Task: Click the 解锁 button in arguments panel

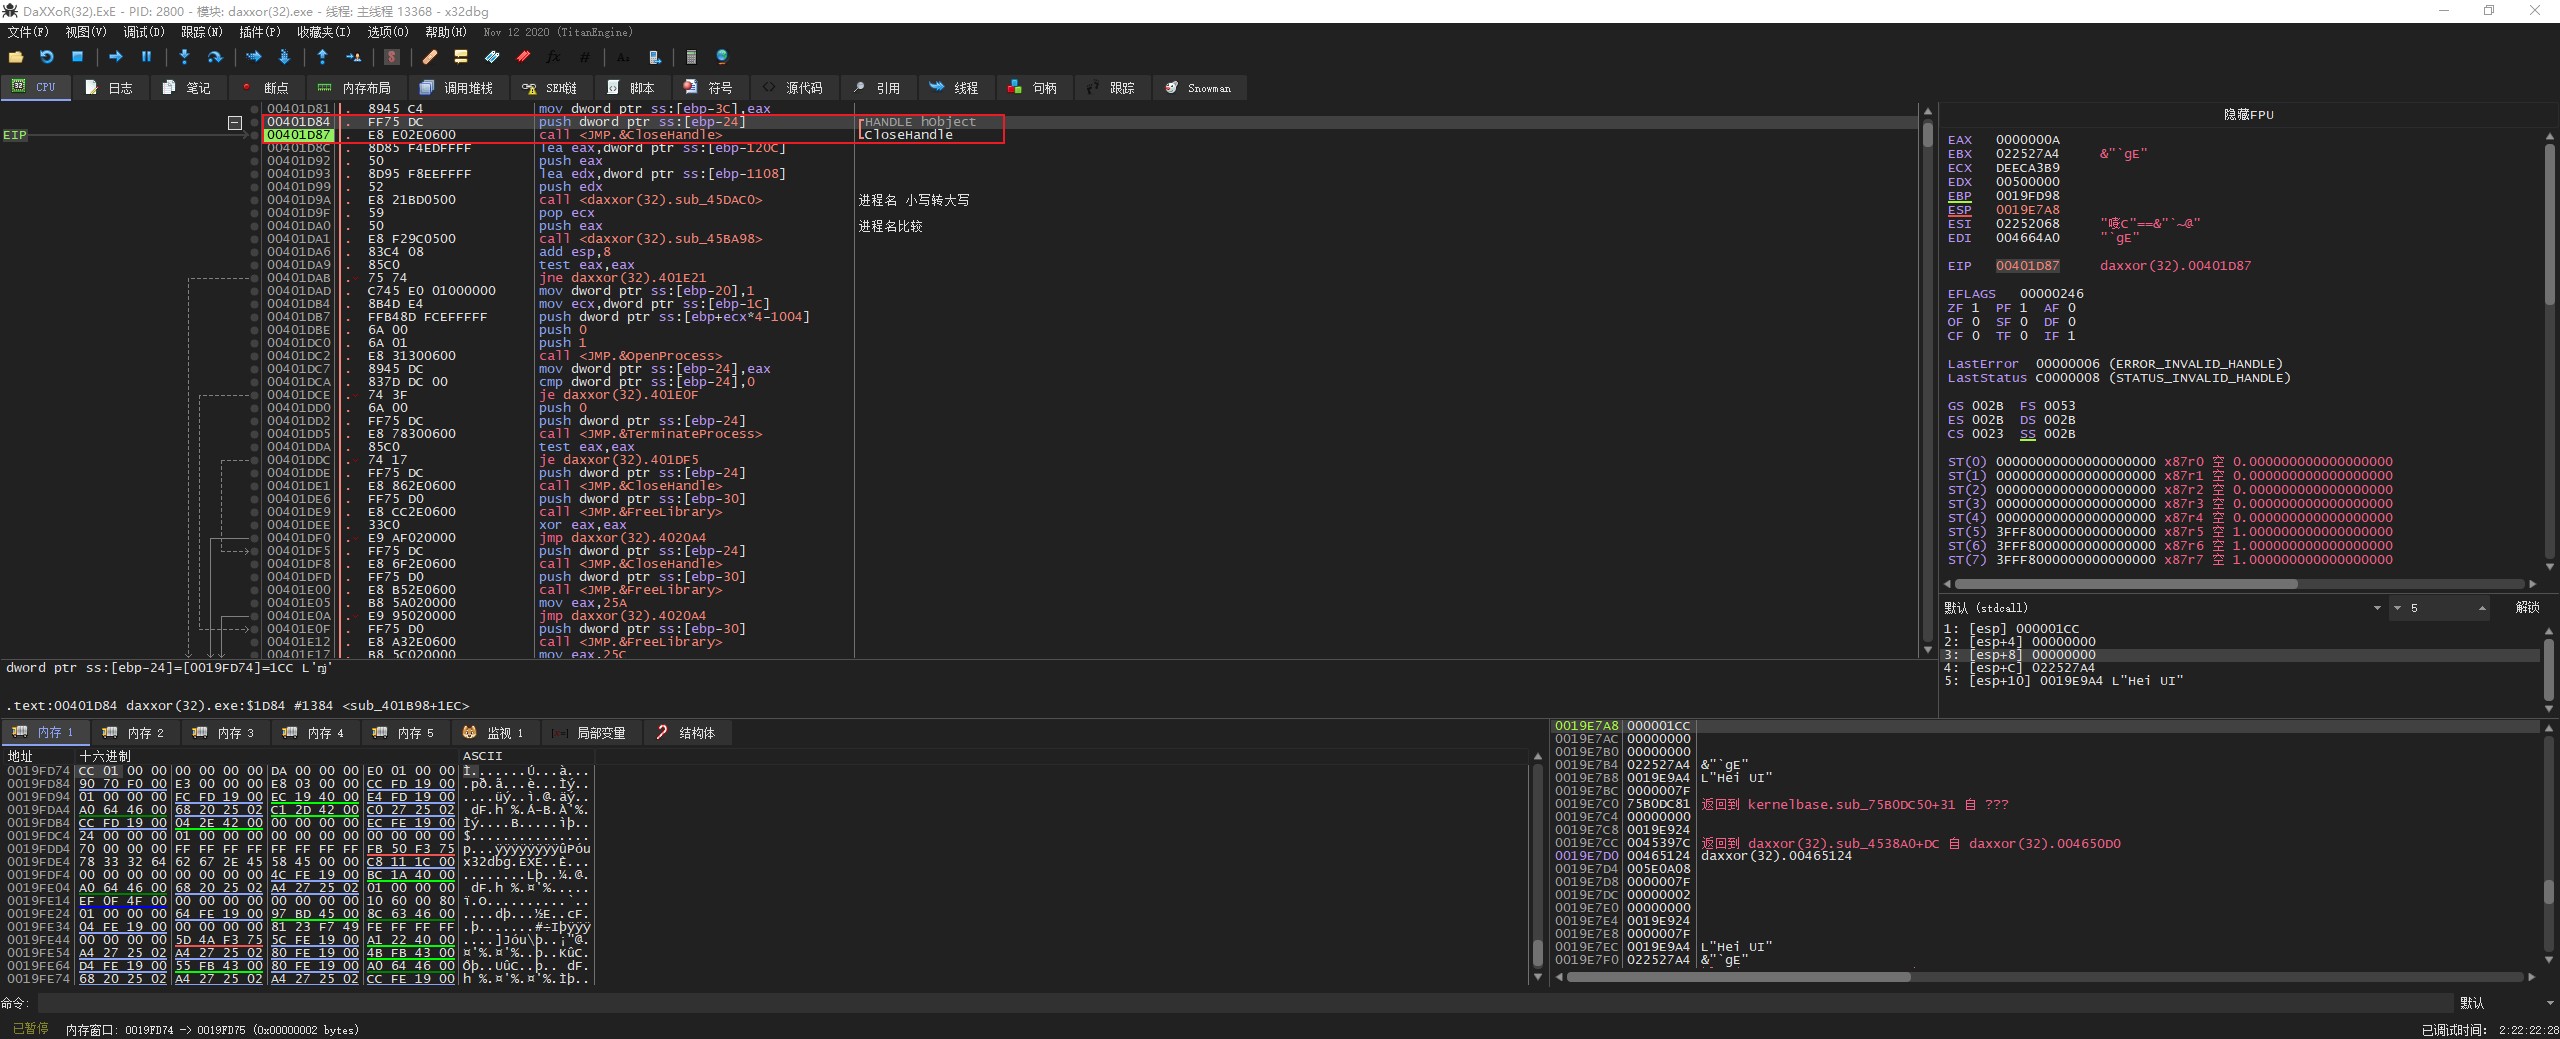Action: click(x=2527, y=608)
